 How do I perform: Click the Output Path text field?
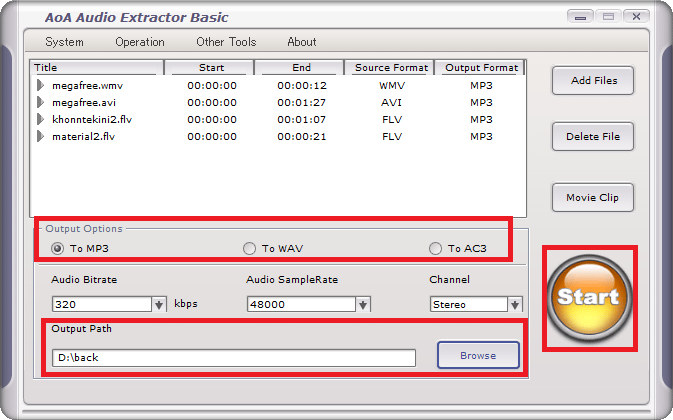click(x=234, y=358)
